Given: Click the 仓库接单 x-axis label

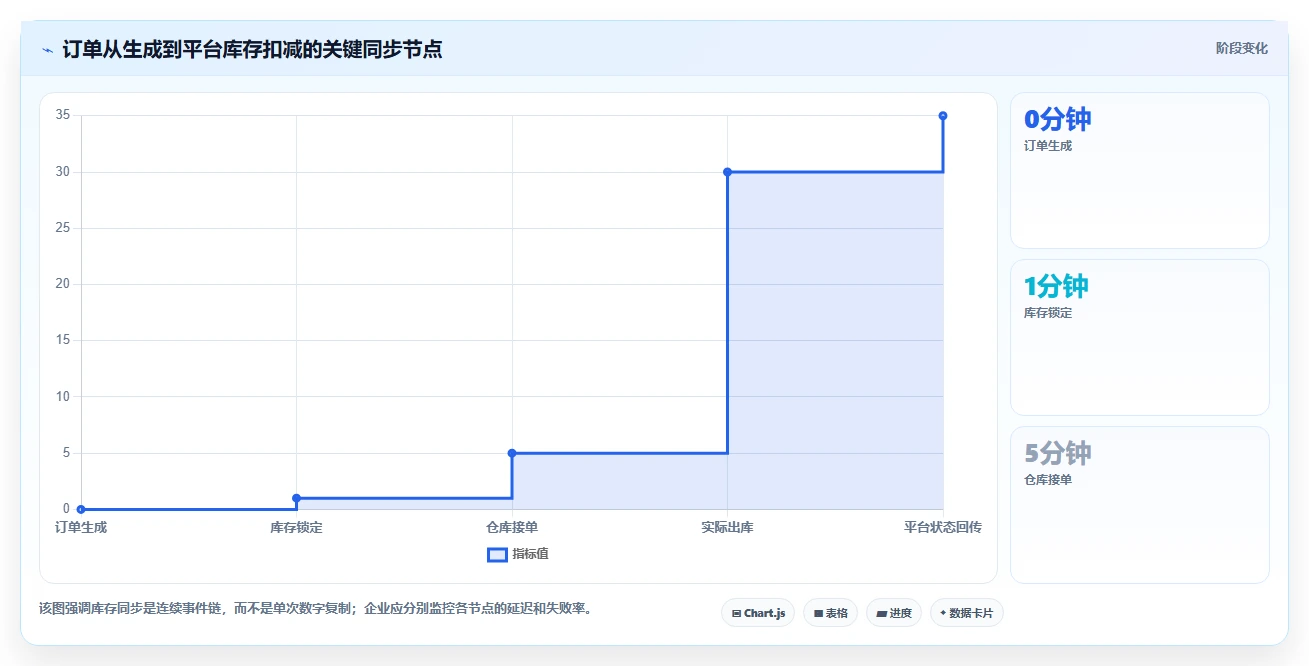Looking at the screenshot, I should pos(512,527).
